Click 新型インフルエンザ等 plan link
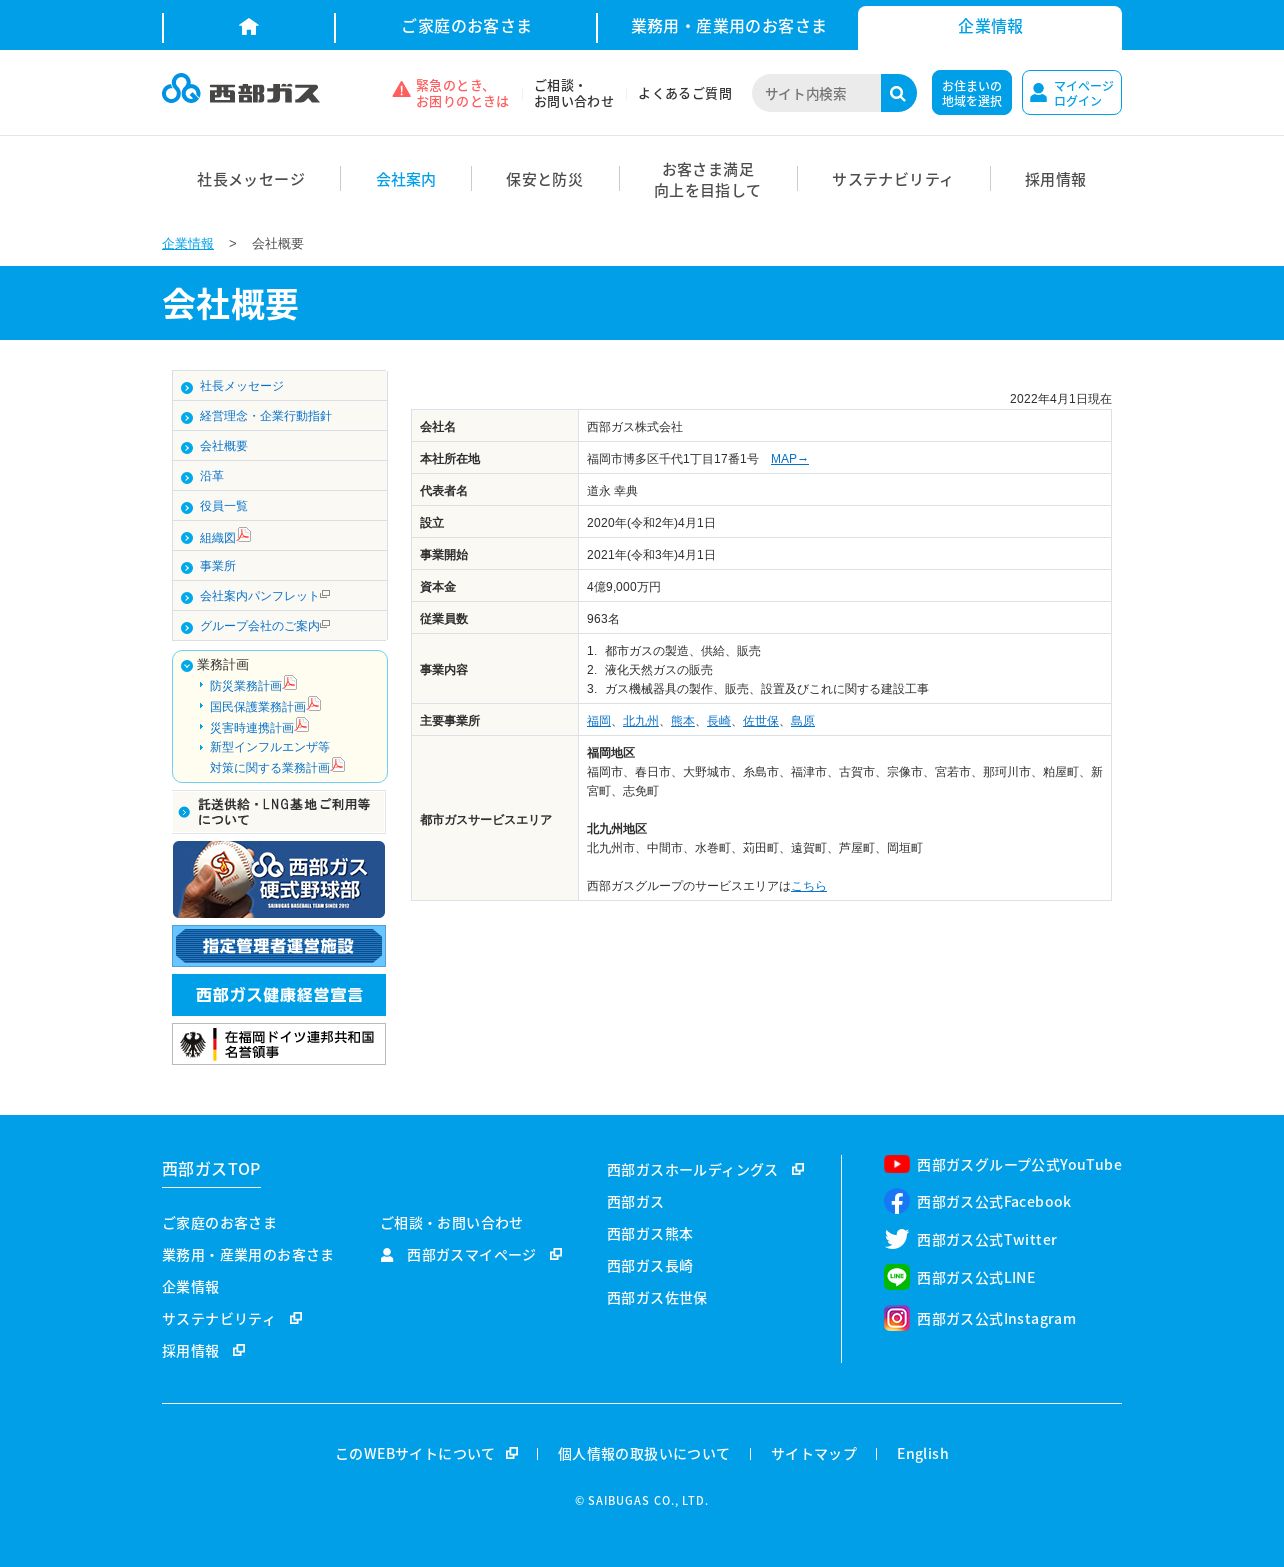 click(x=270, y=747)
